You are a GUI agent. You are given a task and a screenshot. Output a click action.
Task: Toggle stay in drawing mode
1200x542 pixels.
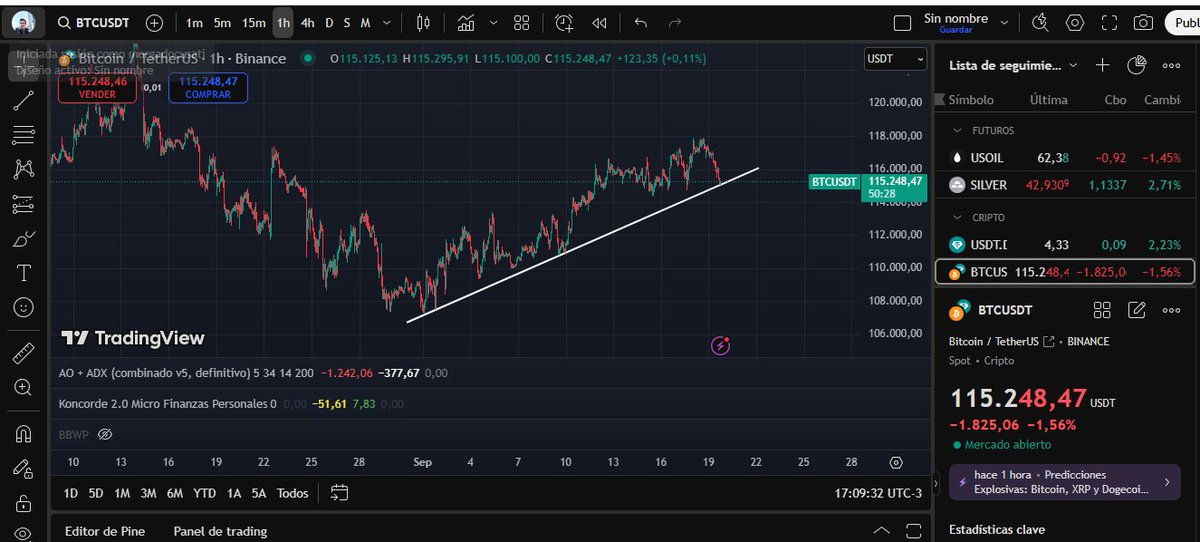click(x=24, y=468)
